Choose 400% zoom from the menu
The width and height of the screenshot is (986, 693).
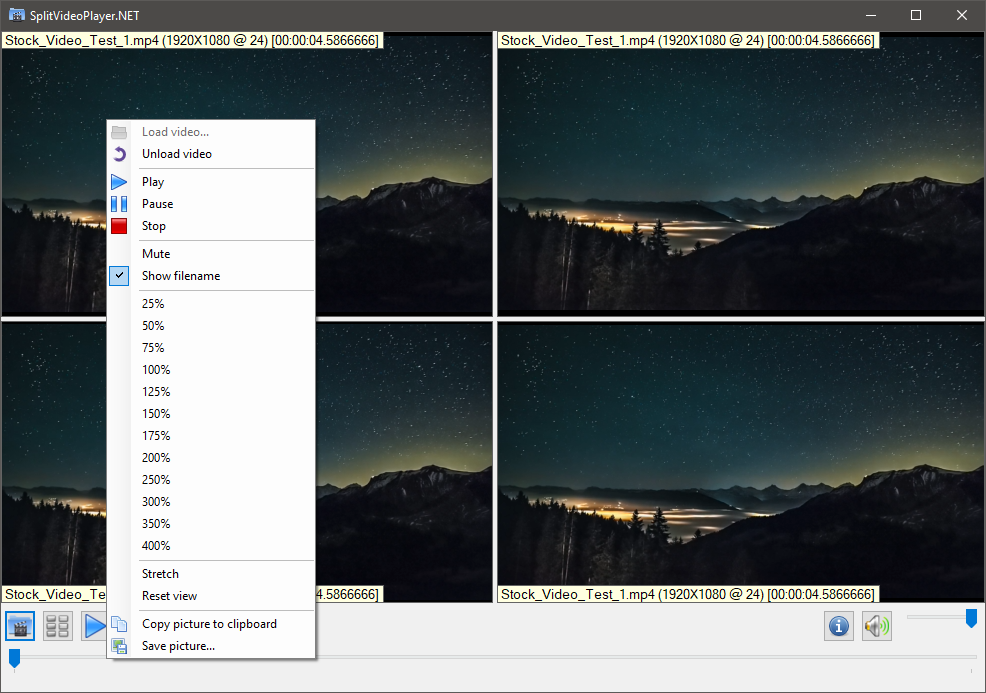click(156, 546)
